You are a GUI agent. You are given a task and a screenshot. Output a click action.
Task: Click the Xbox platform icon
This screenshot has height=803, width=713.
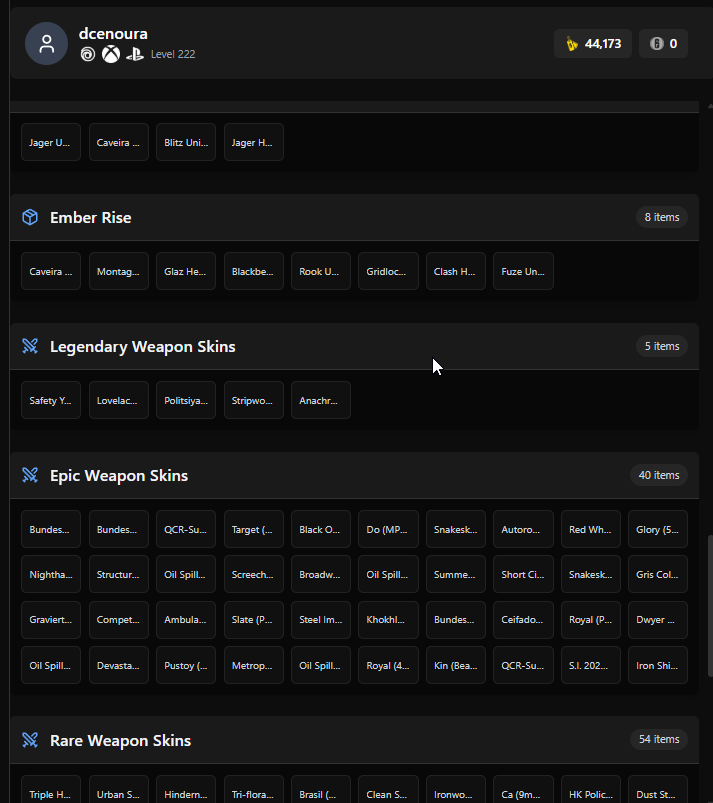point(111,54)
